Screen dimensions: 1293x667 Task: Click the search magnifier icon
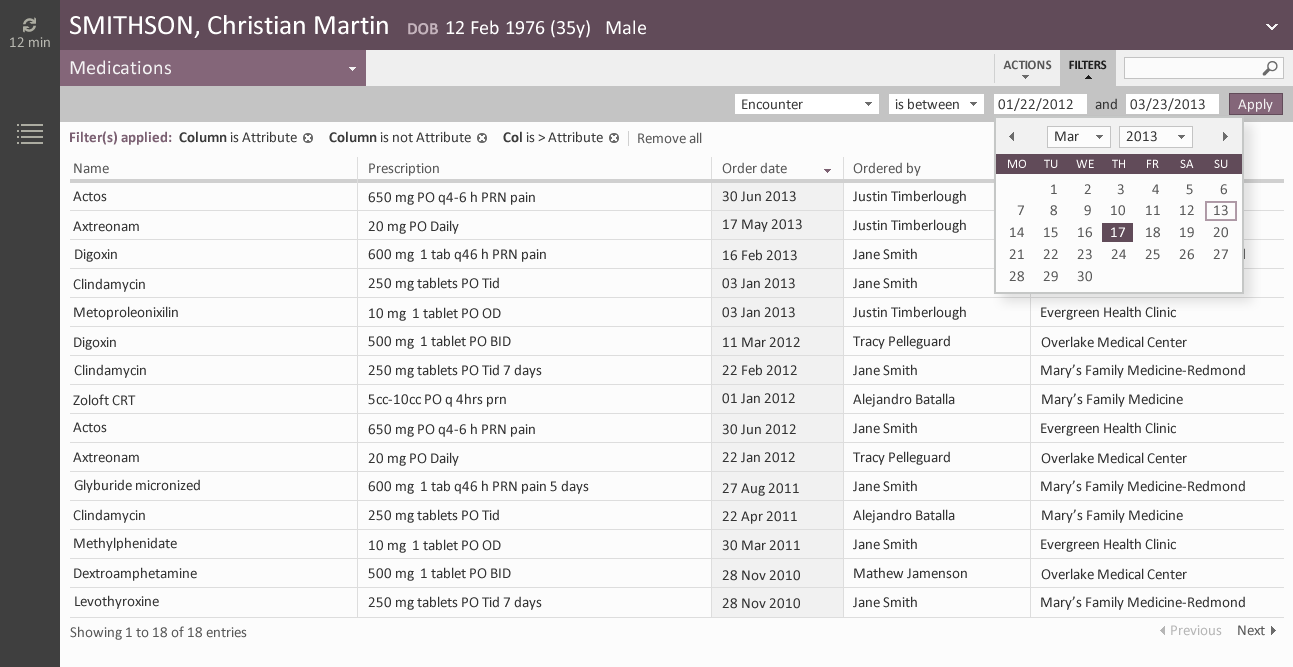[1268, 68]
